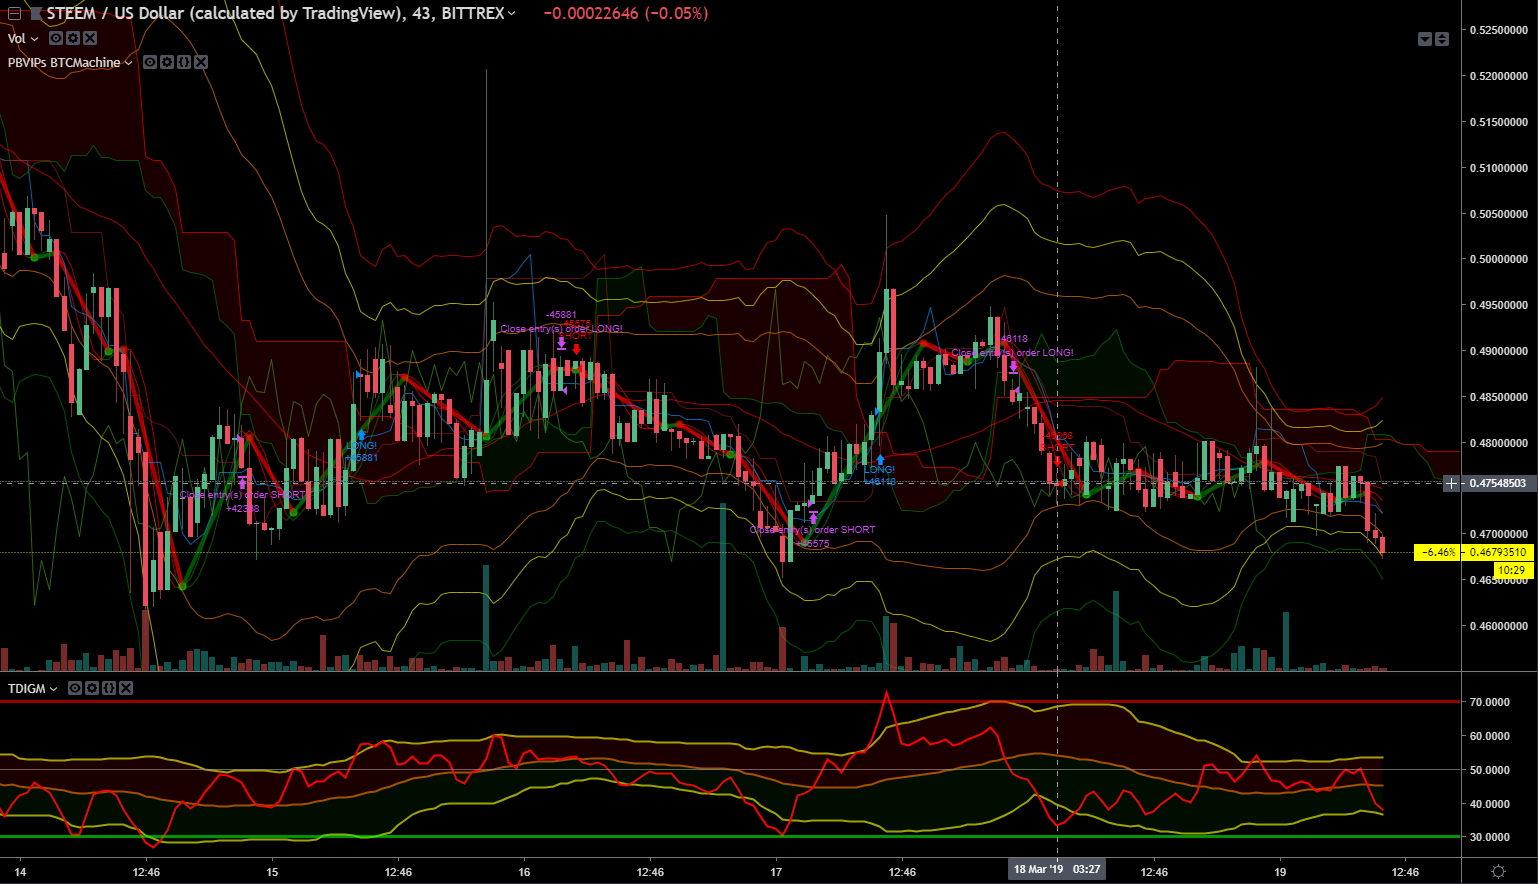This screenshot has height=884, width=1538.
Task: Open settings for the Vol indicator
Action: 73,38
